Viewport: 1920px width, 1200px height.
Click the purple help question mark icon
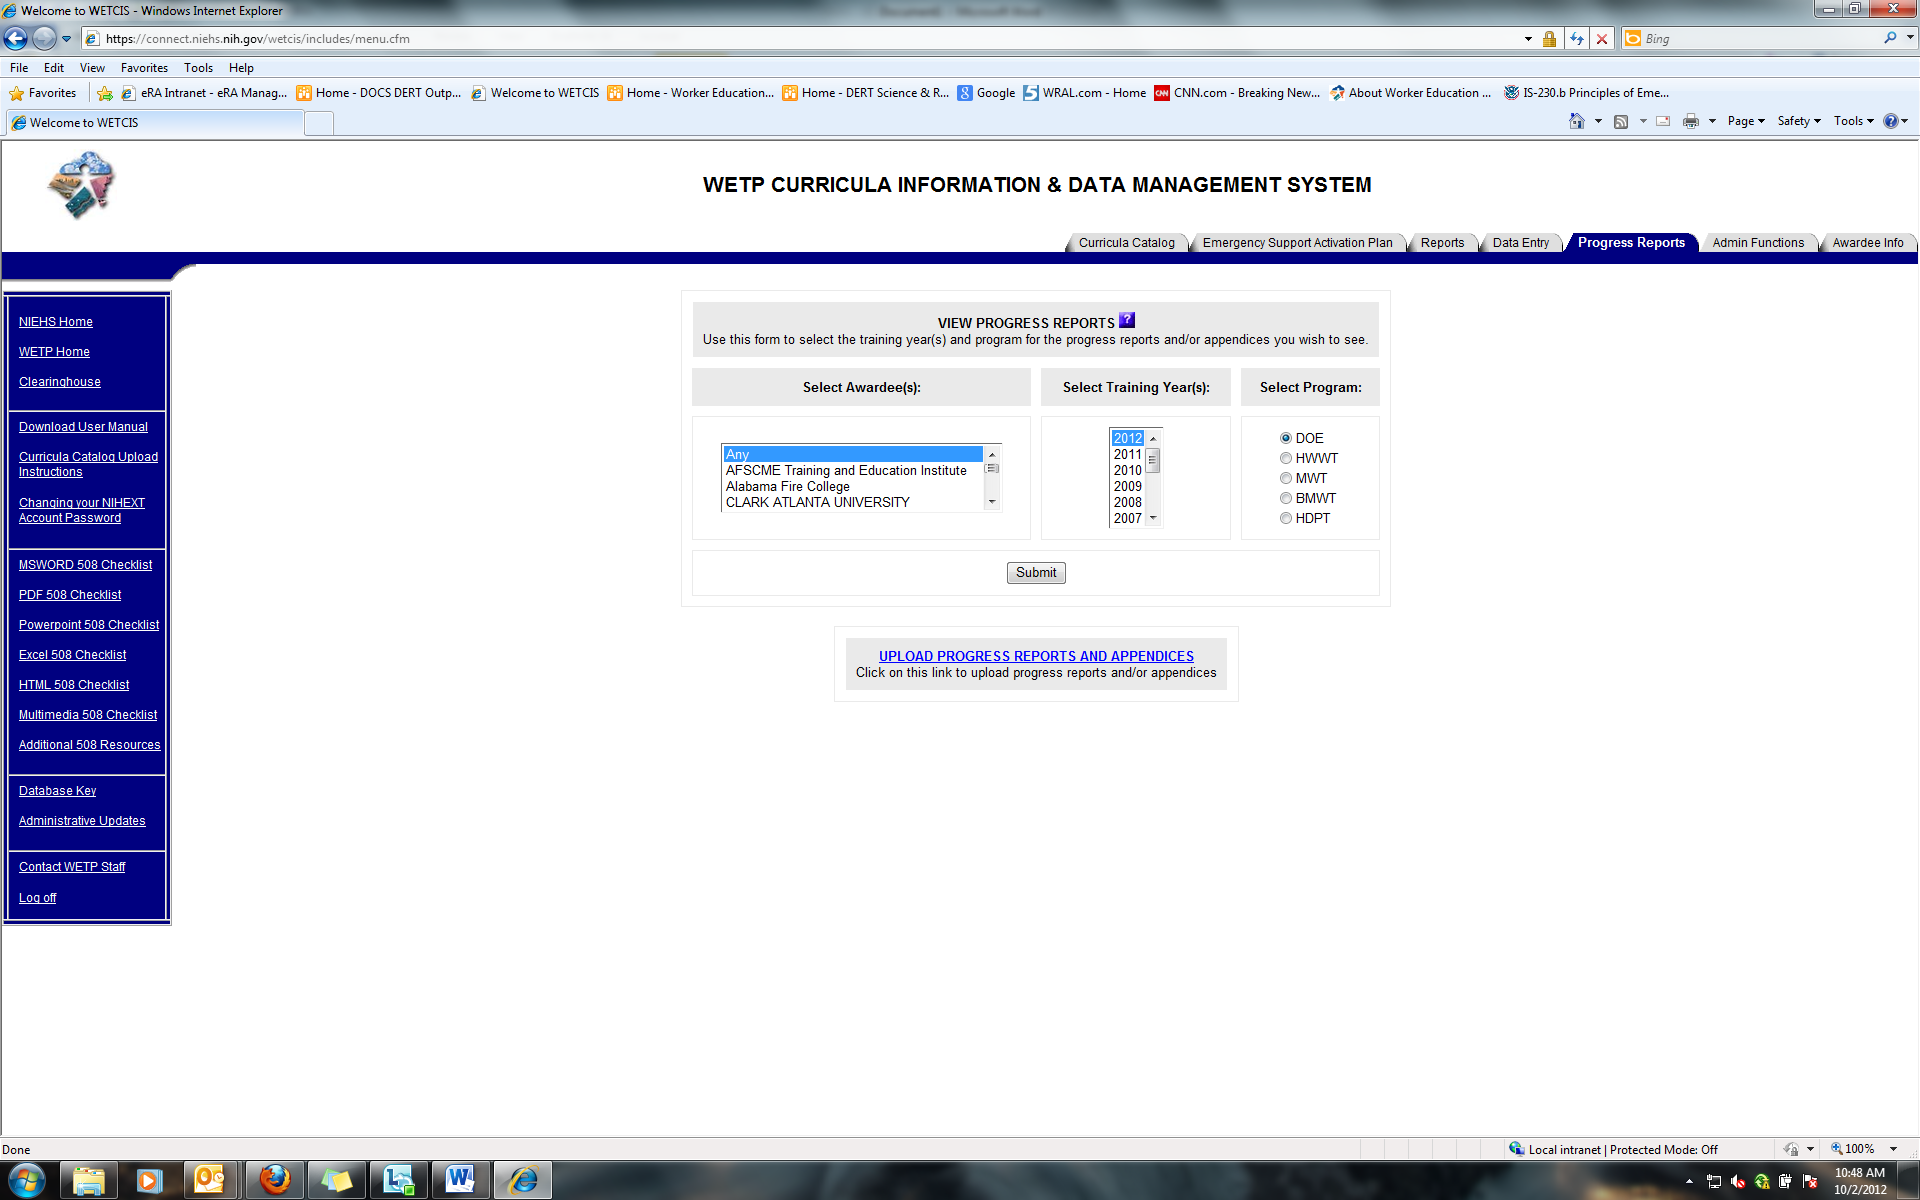pyautogui.click(x=1126, y=321)
